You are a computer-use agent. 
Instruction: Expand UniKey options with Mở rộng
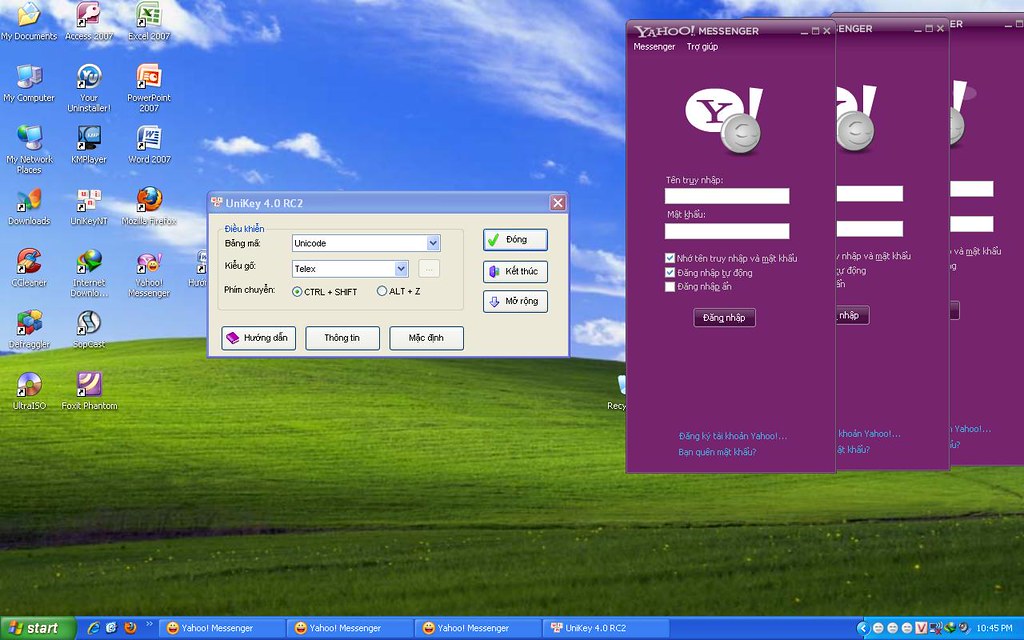click(x=515, y=301)
